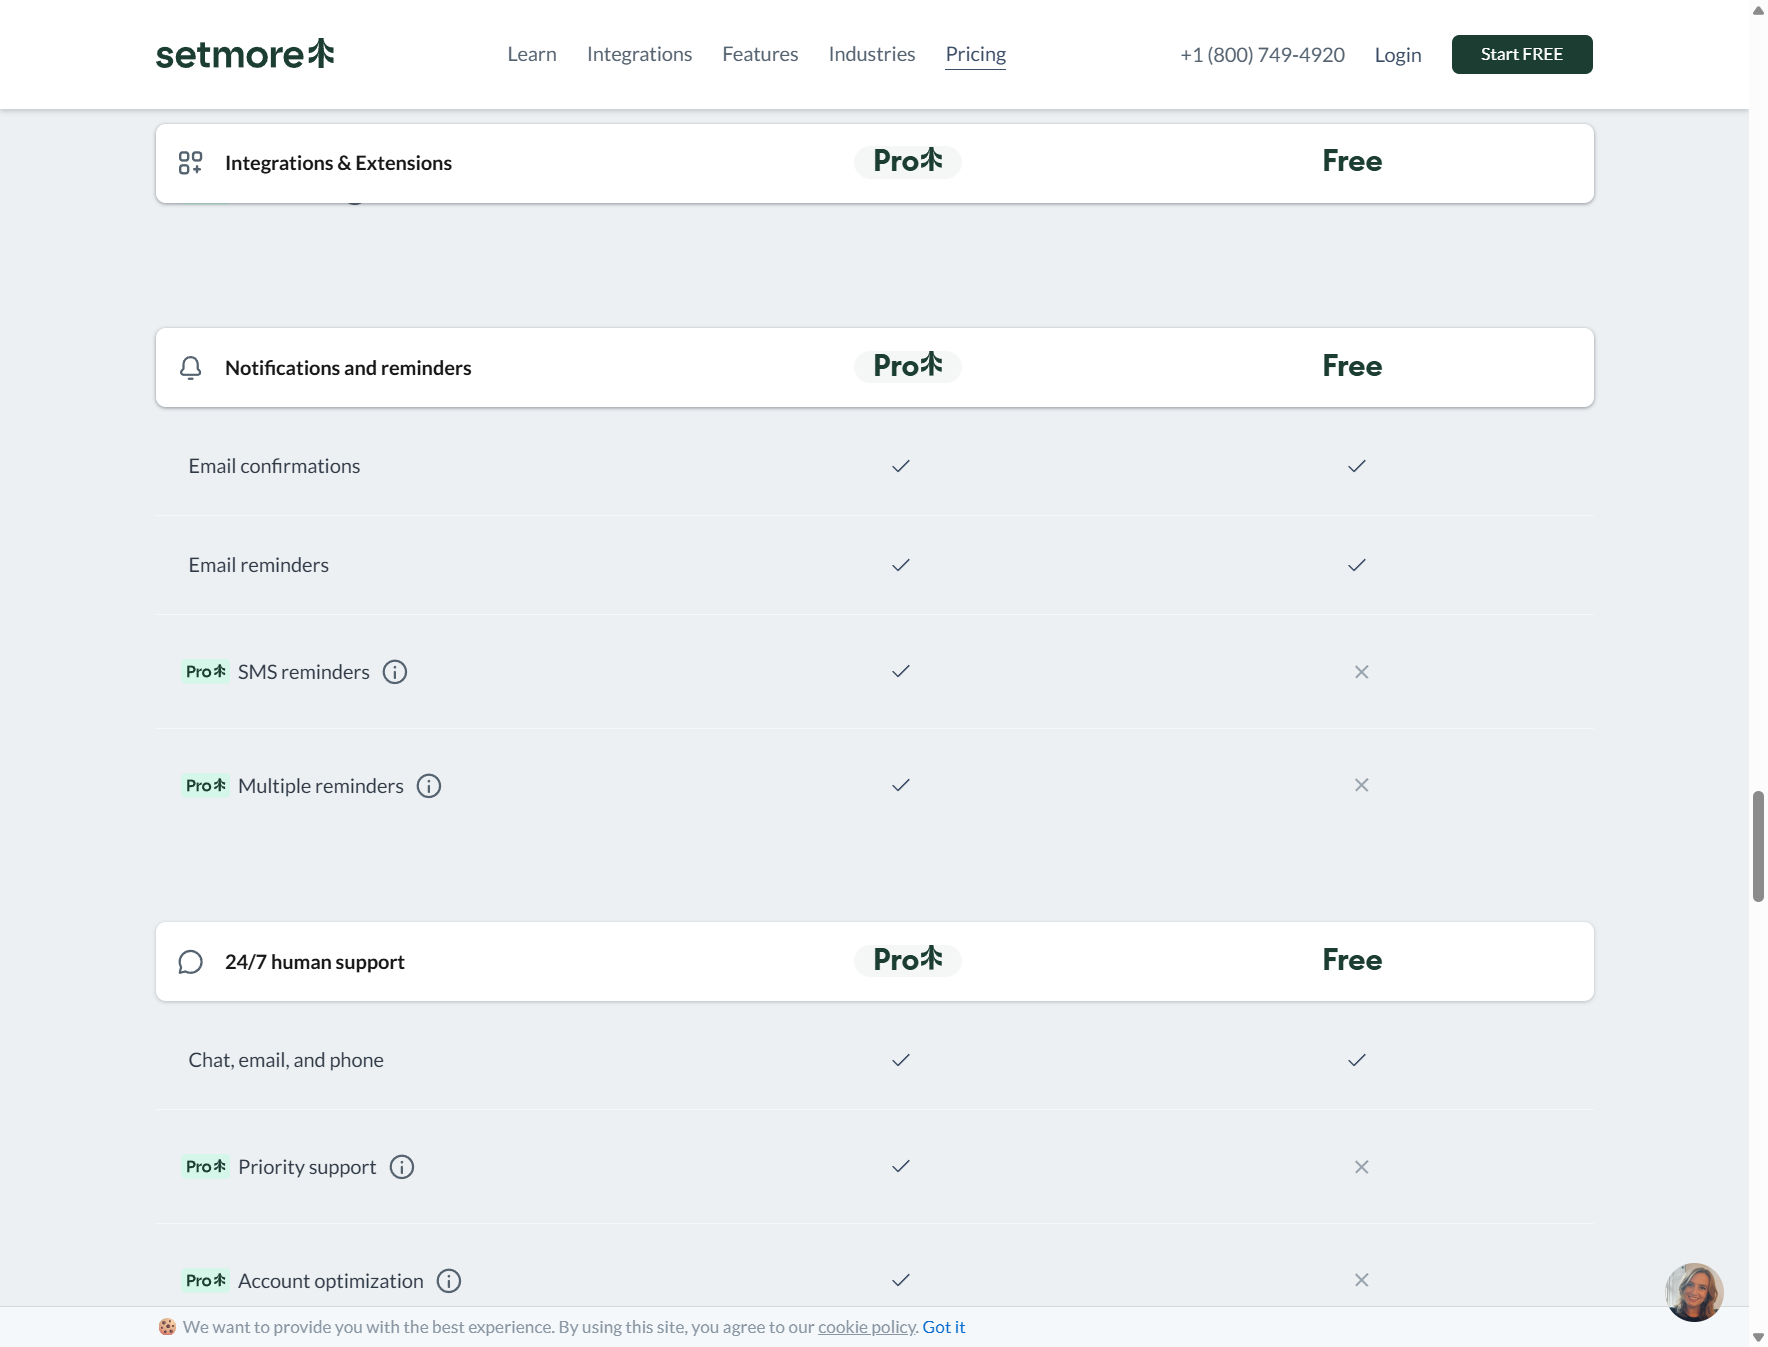
Task: Click Free checkmark for Chat, email, and phone
Action: 1357,1060
